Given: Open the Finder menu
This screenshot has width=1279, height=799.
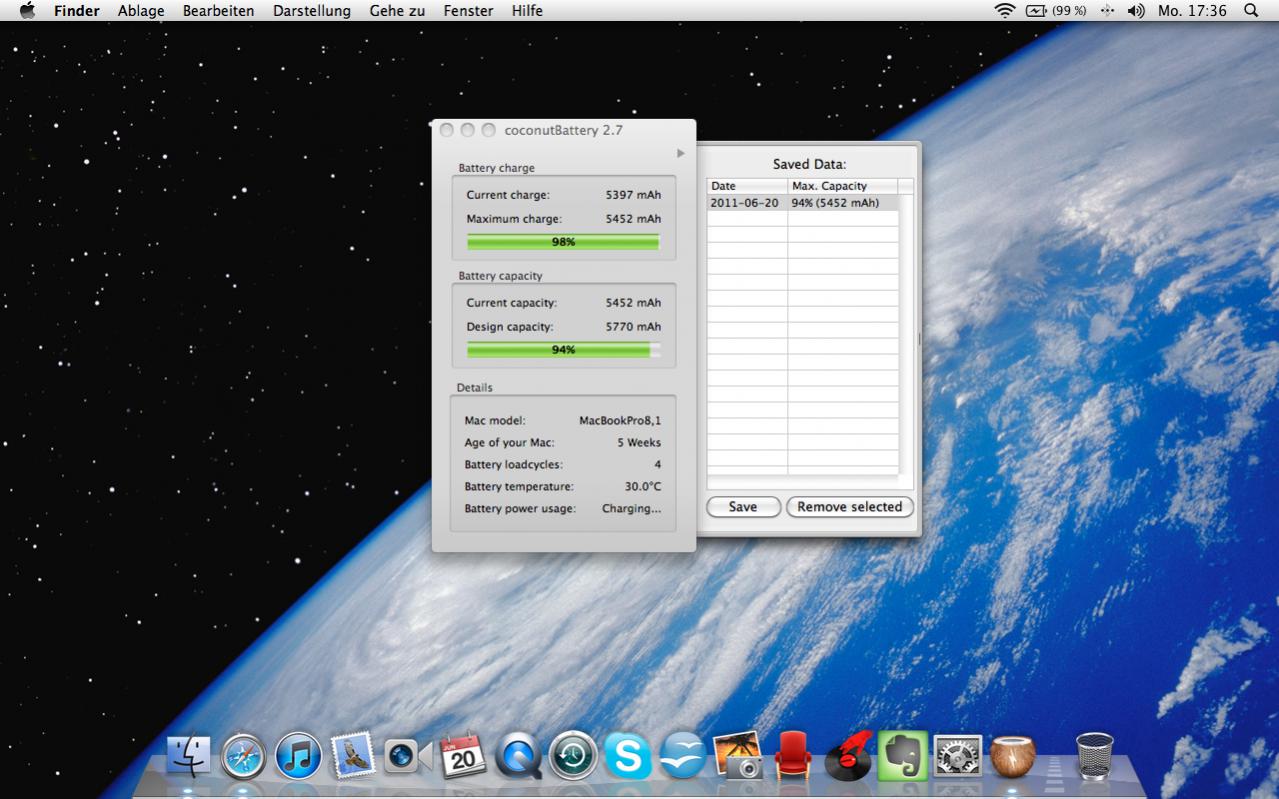Looking at the screenshot, I should pos(77,11).
